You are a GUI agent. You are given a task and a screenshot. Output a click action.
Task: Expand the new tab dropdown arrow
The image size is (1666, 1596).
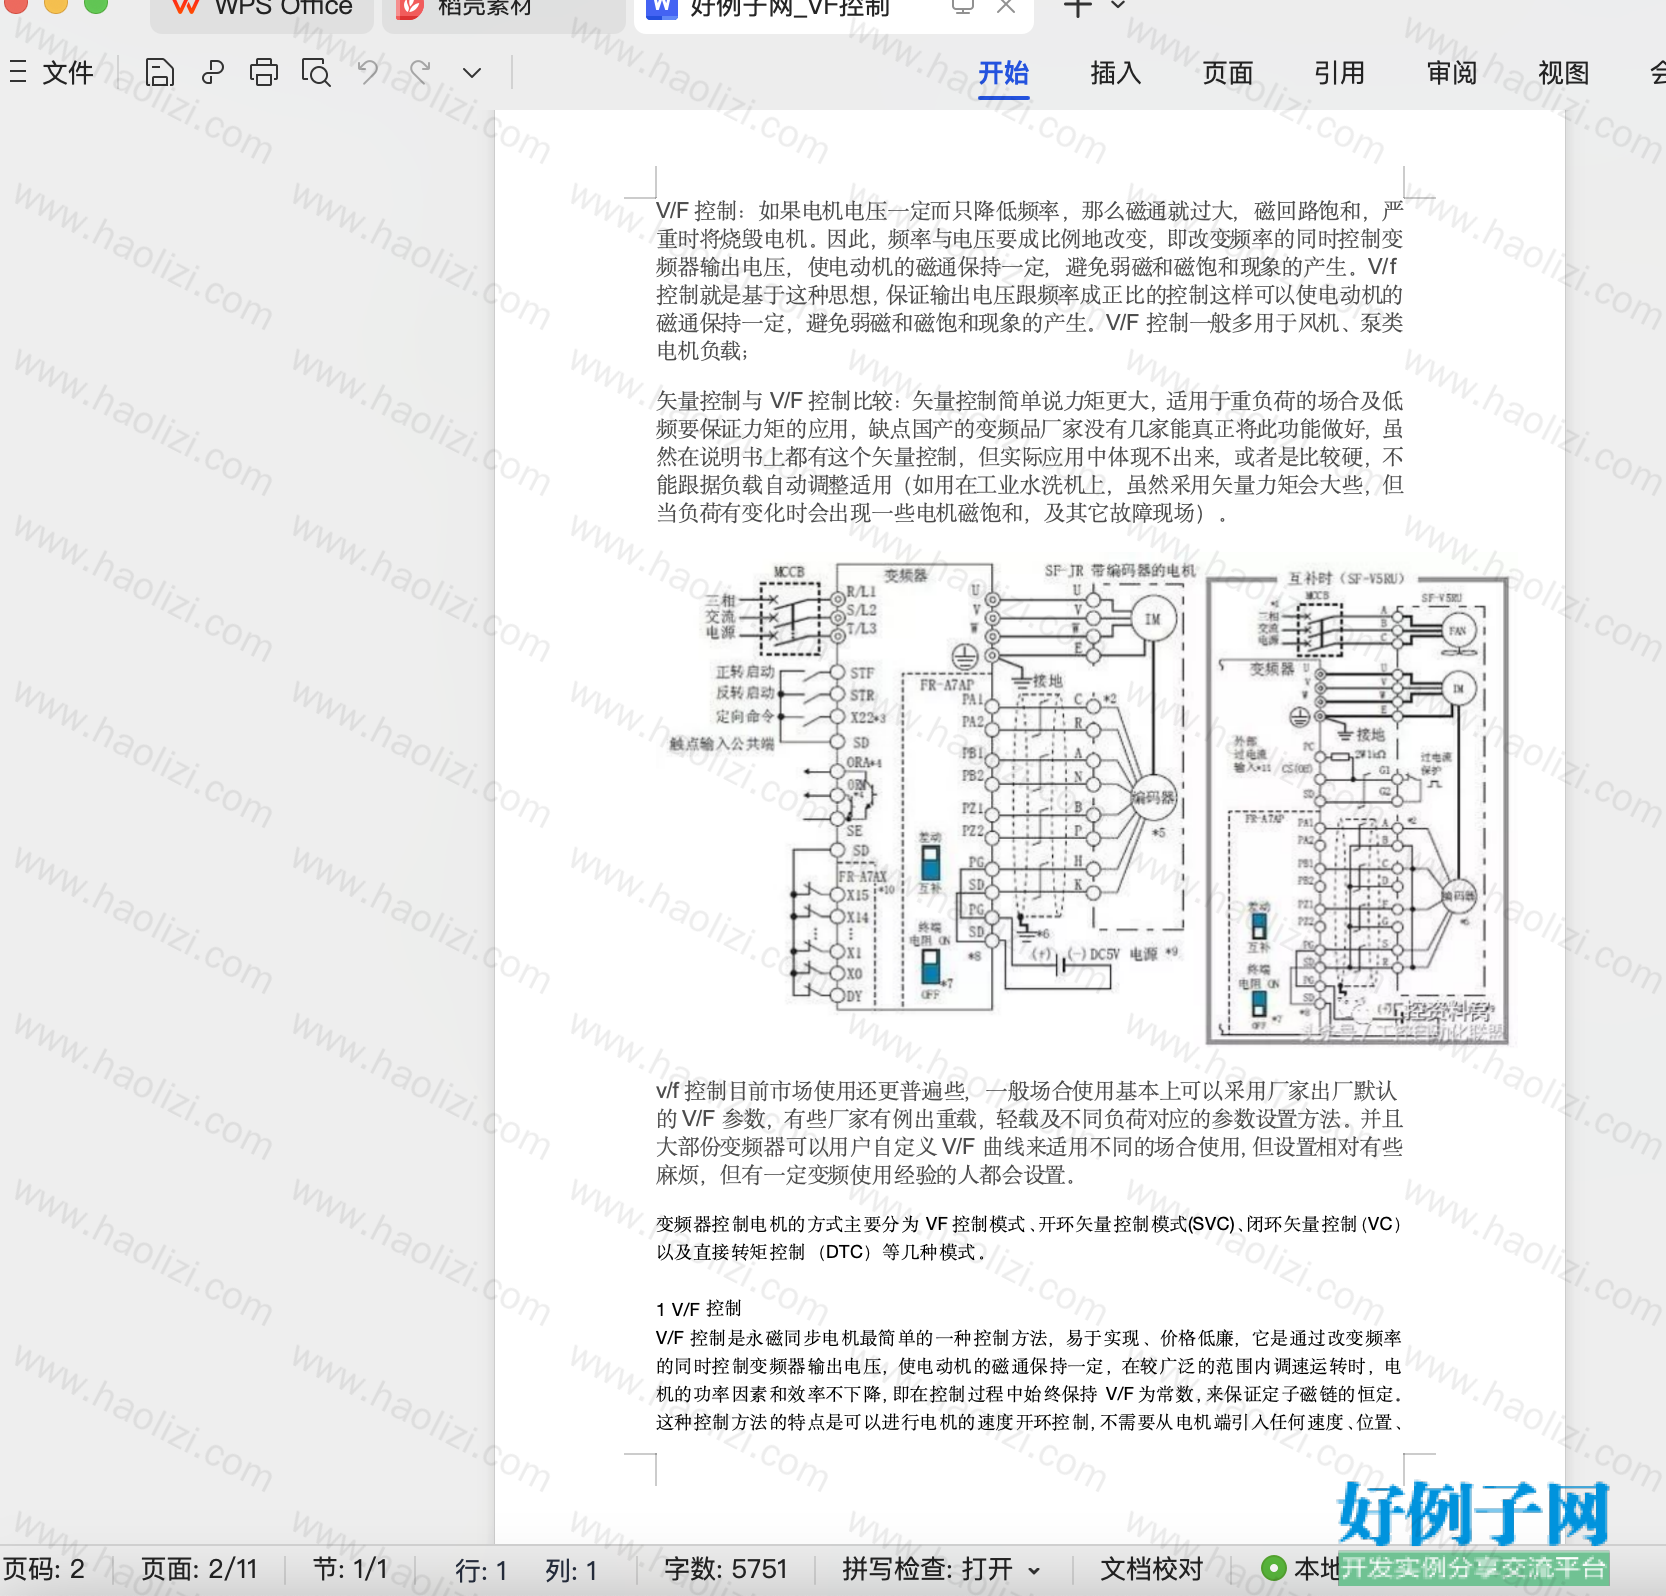(1118, 6)
